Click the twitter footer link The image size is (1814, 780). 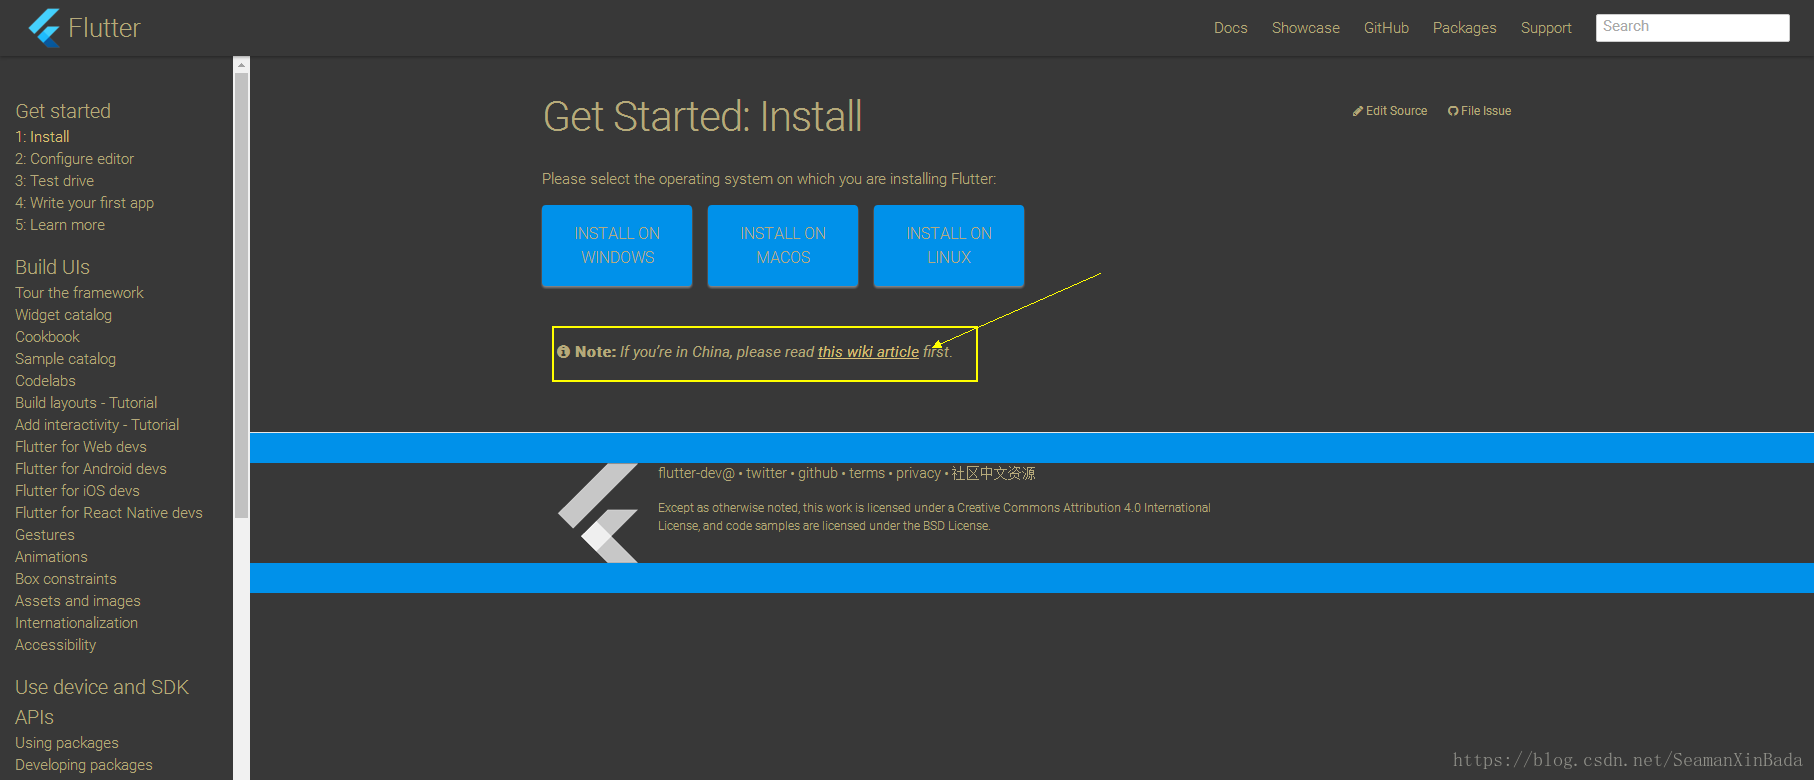coord(766,473)
